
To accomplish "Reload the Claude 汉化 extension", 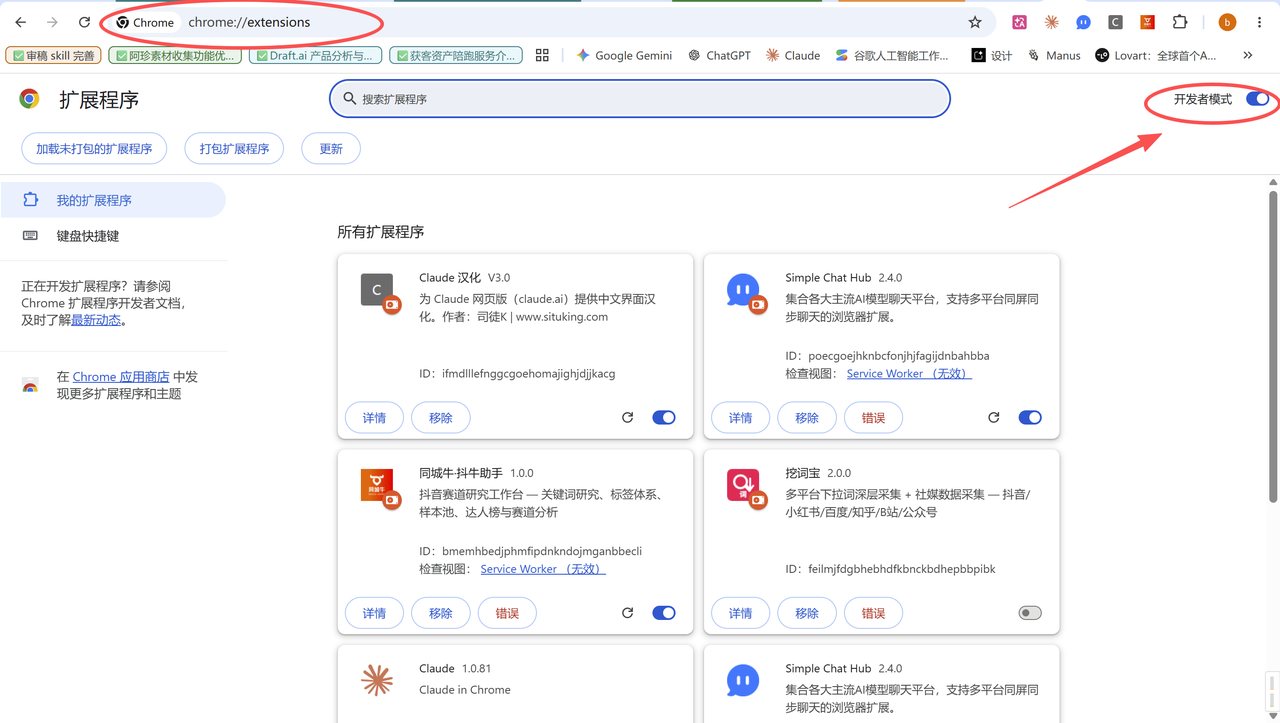I will coord(627,417).
